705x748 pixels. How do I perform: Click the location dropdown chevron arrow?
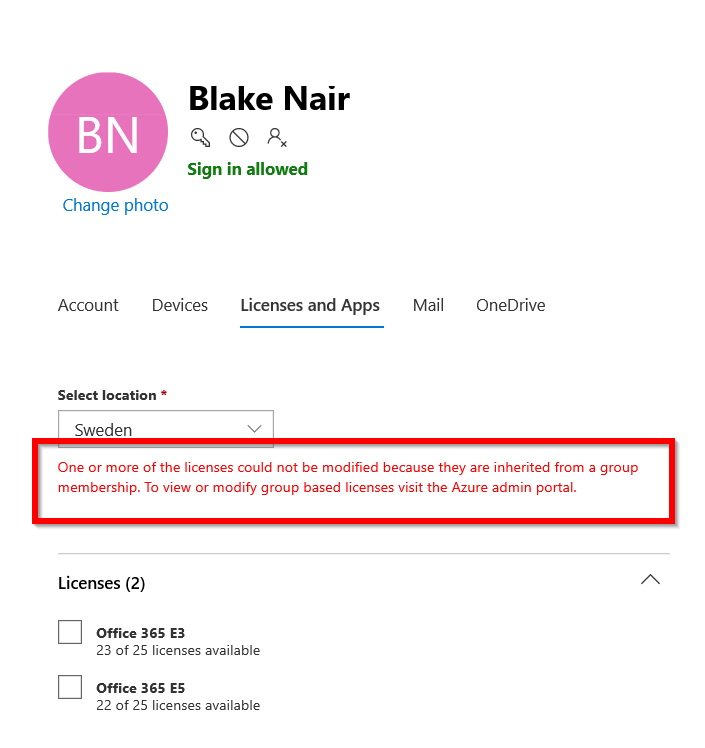(254, 429)
